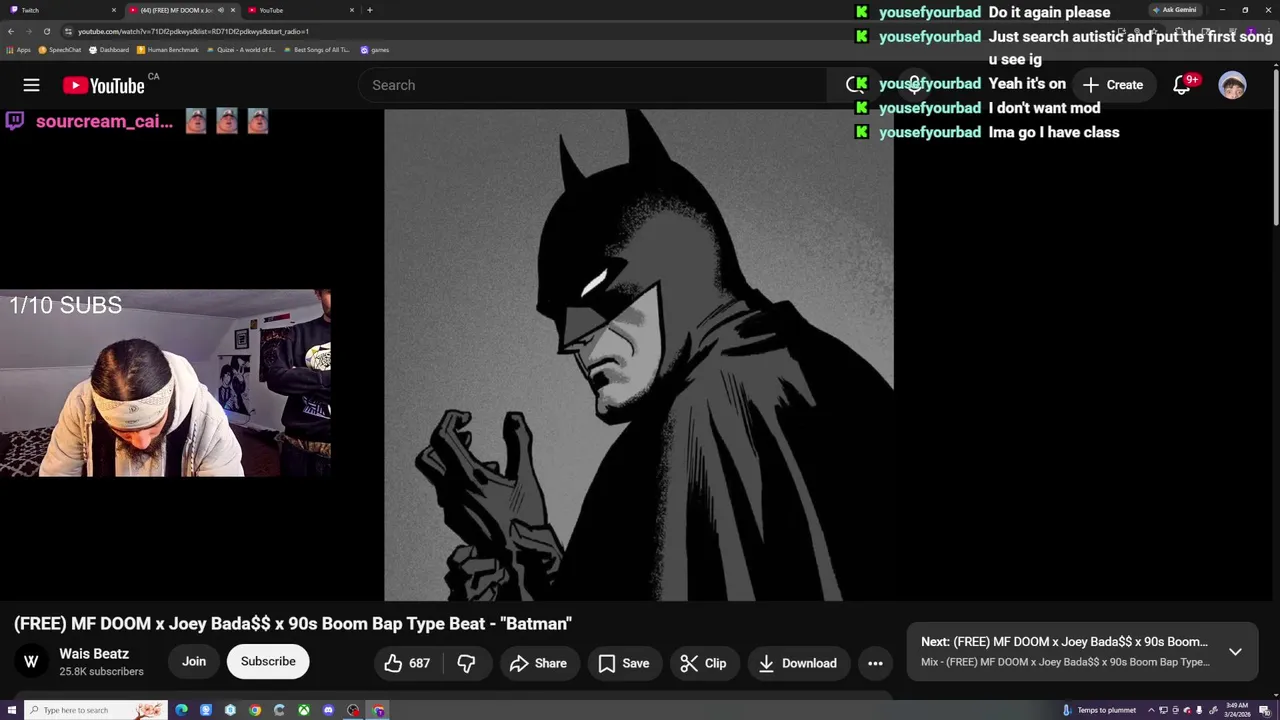Image resolution: width=1280 pixels, height=720 pixels.
Task: Switch to the second YouTube browser tab
Action: [x=300, y=10]
